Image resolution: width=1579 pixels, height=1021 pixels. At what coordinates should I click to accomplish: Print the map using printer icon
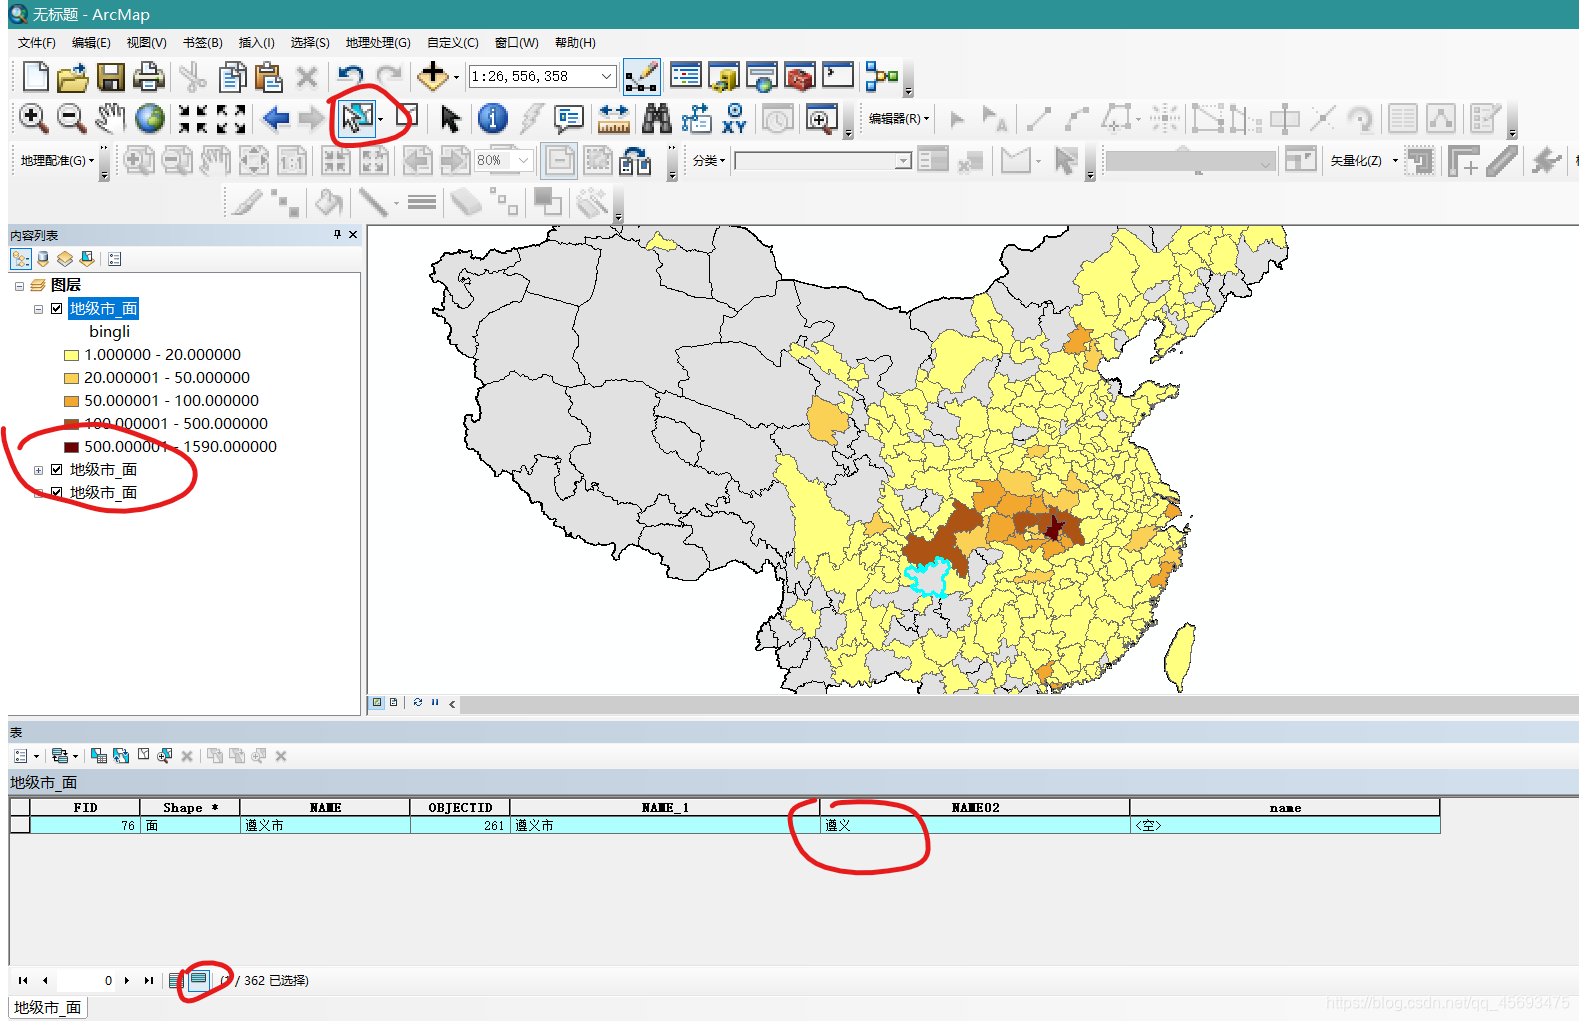[x=148, y=77]
